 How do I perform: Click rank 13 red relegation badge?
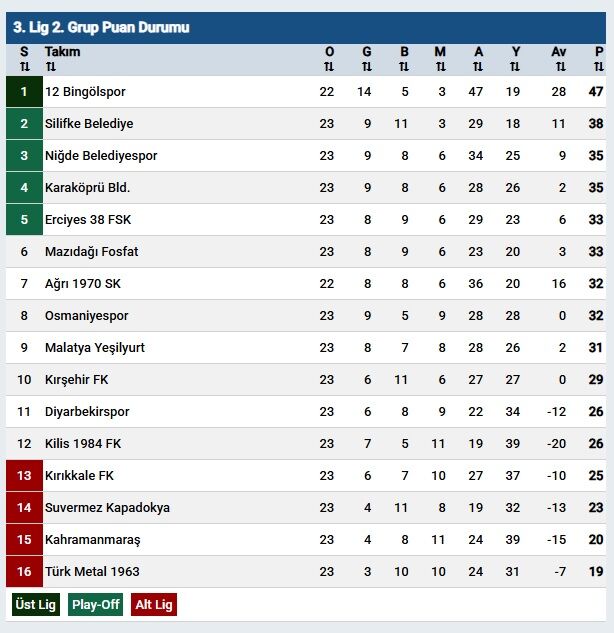[x=24, y=476]
